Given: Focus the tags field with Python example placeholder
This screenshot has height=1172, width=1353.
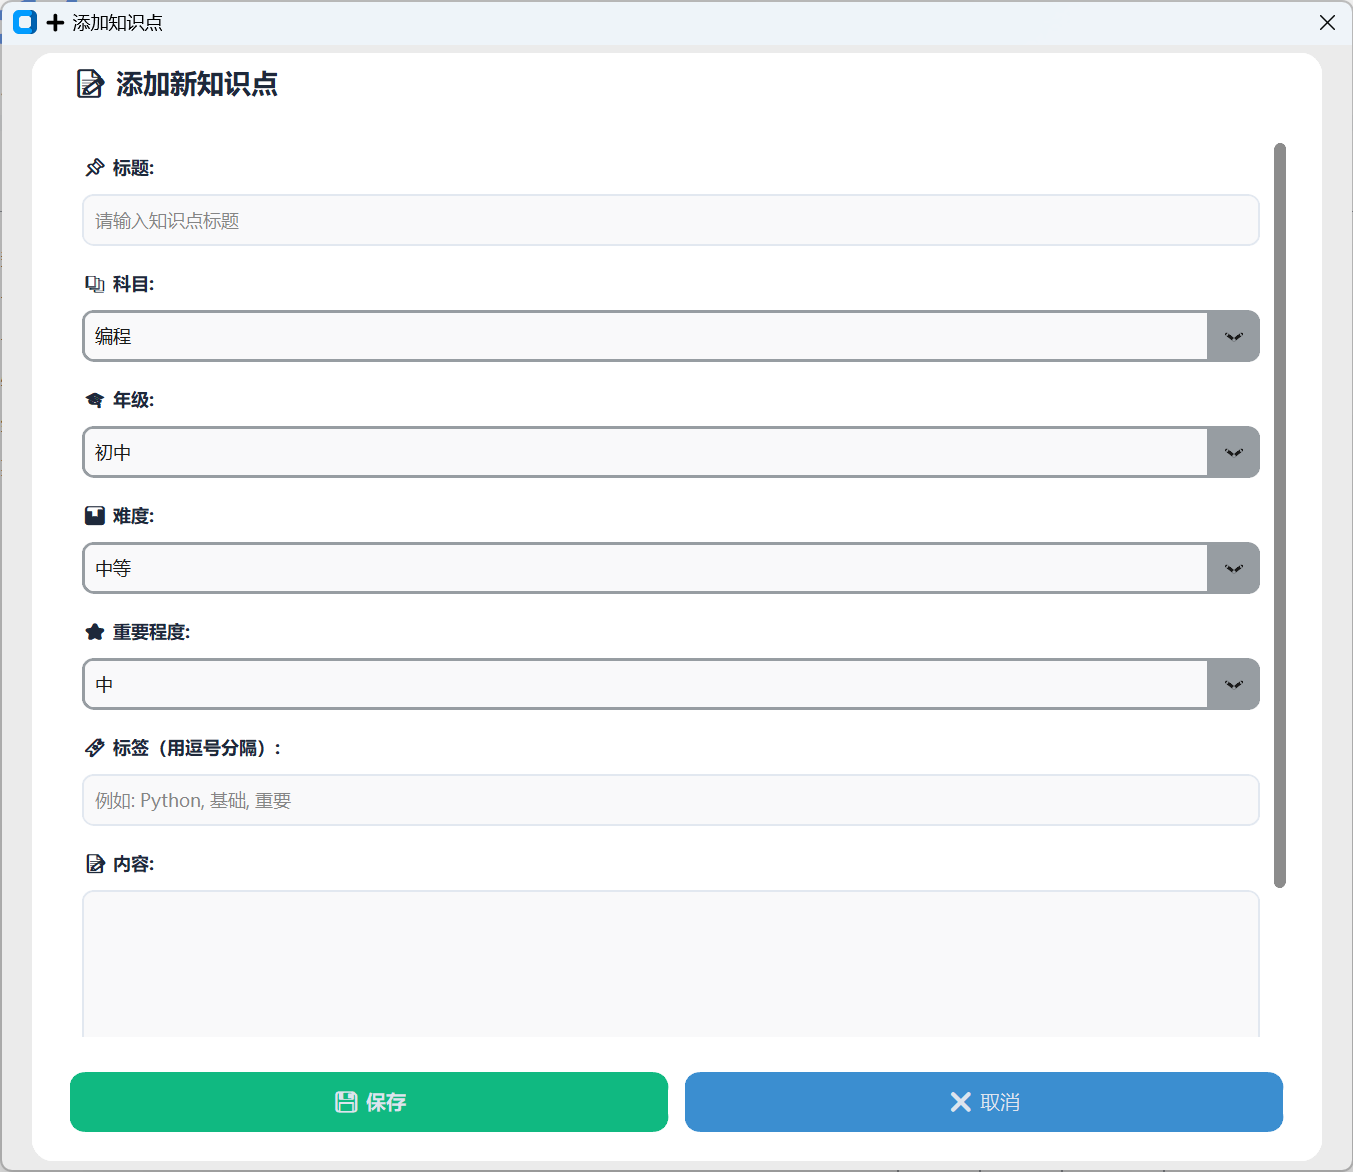Looking at the screenshot, I should tap(671, 800).
